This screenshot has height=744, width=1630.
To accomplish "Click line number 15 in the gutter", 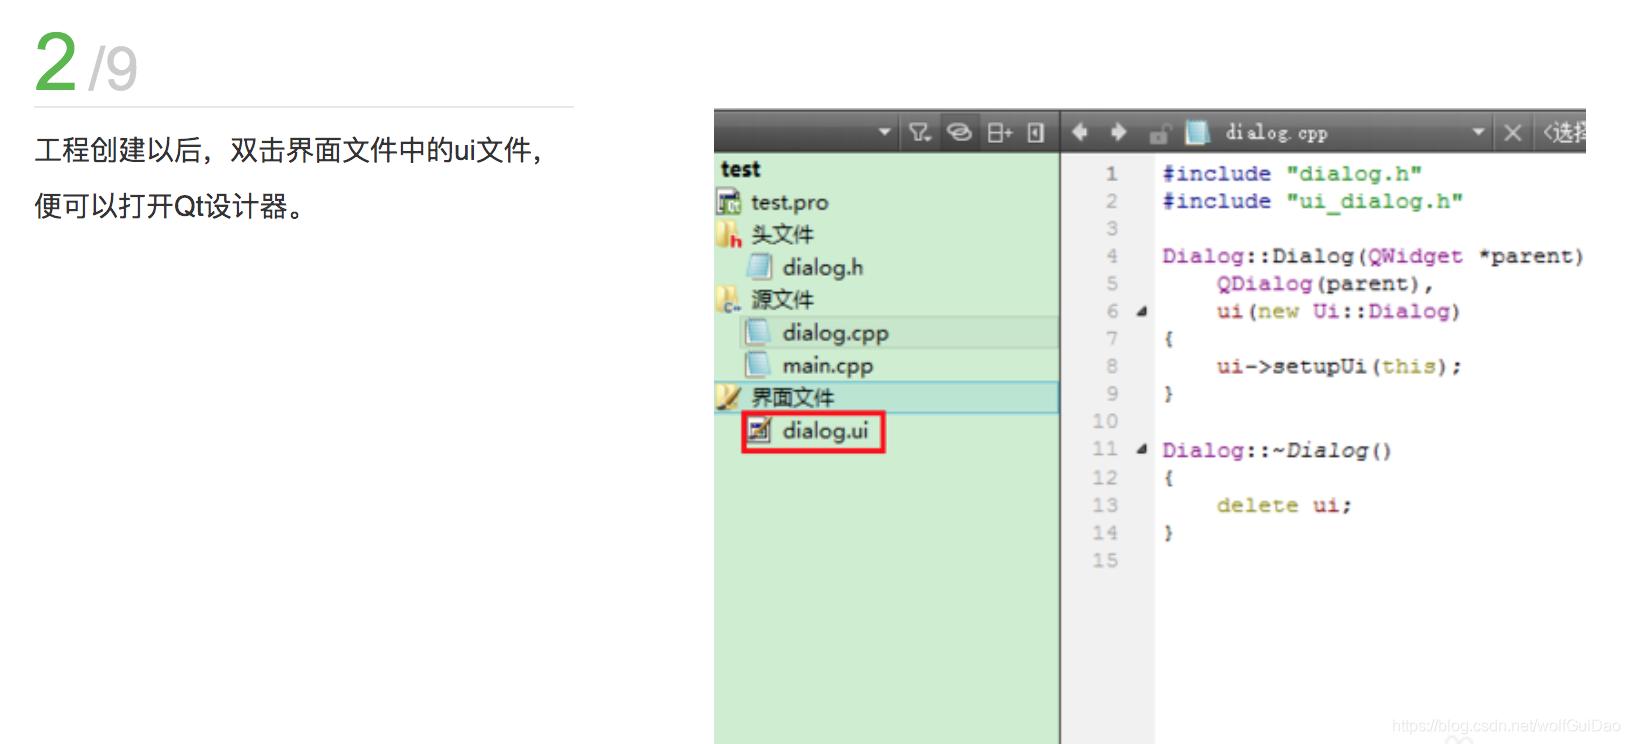I will point(1105,561).
